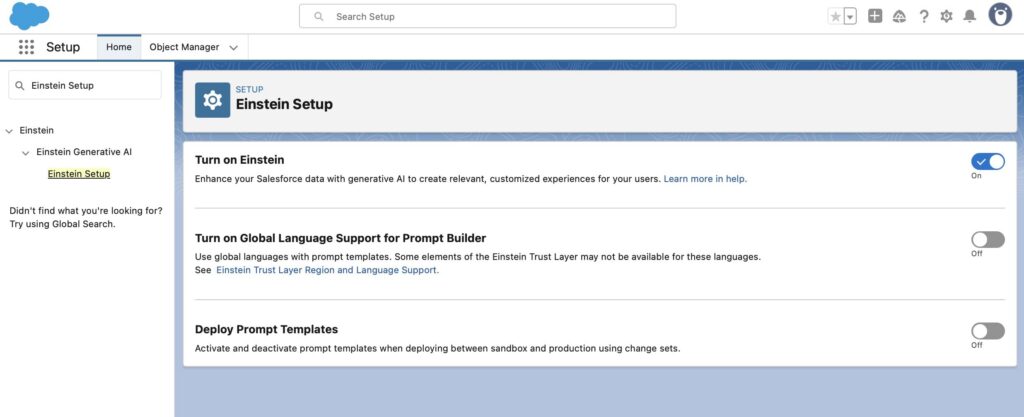Image resolution: width=1024 pixels, height=417 pixels.
Task: Open the Object Manager dropdown chevron
Action: [234, 48]
